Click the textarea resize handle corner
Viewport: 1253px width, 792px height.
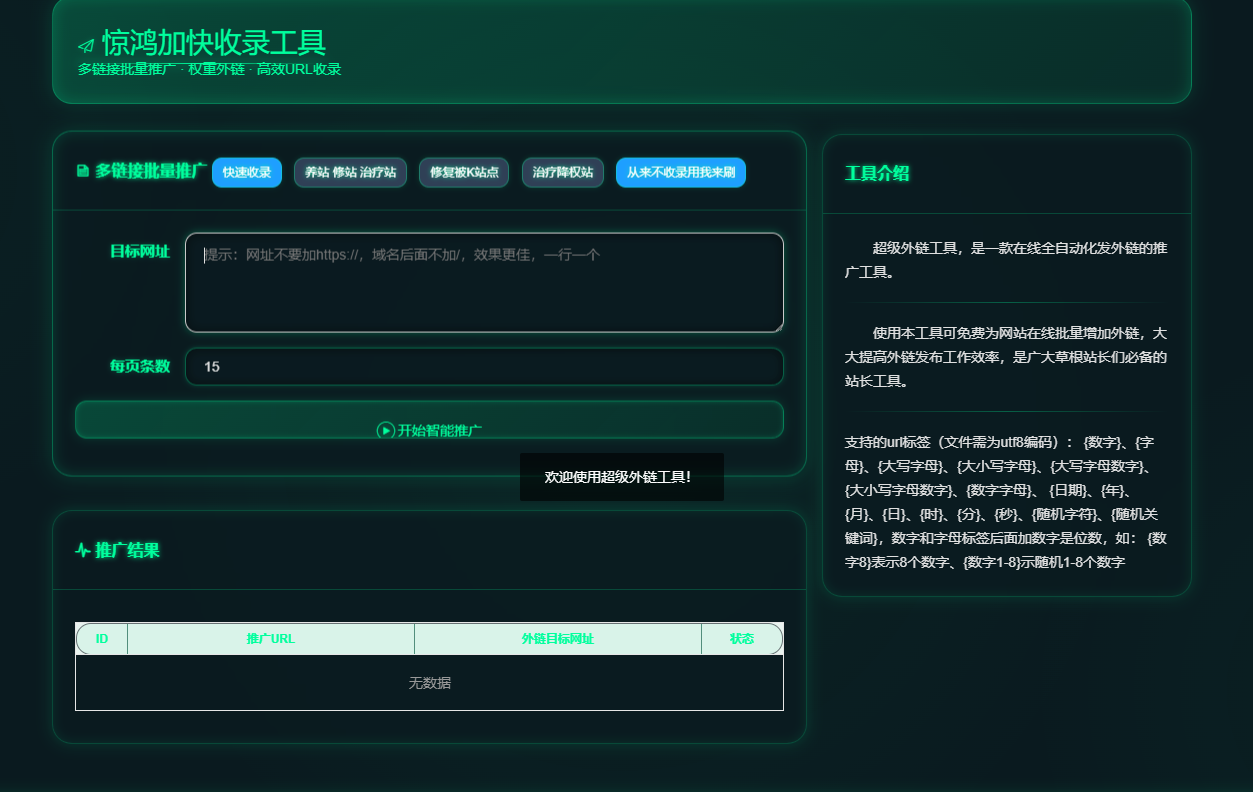(x=777, y=326)
